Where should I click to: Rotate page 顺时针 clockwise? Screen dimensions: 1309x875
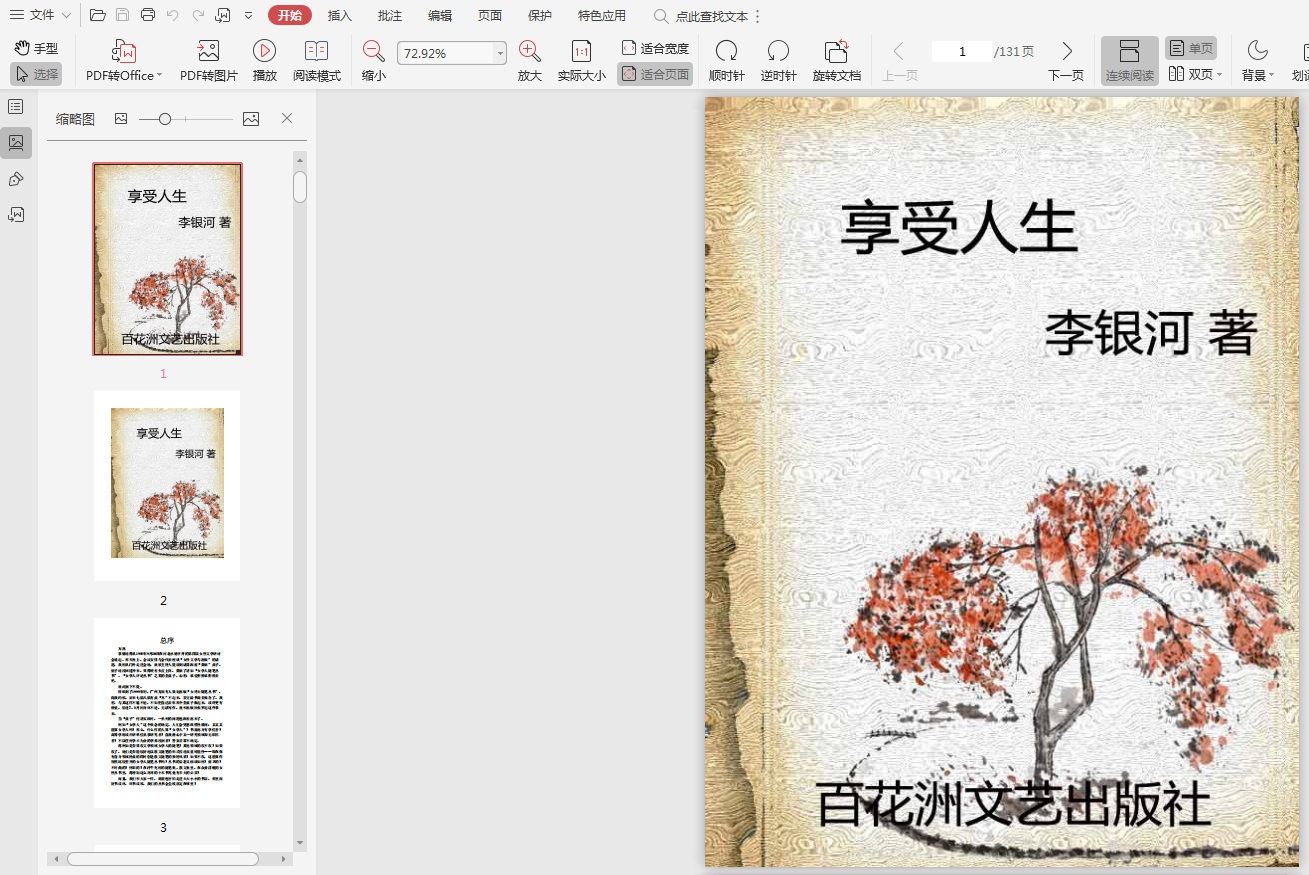pyautogui.click(x=727, y=61)
